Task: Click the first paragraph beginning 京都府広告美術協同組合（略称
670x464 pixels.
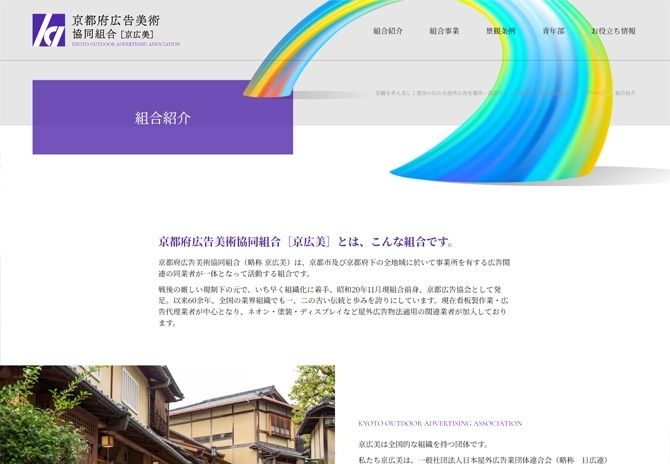Action: click(334, 268)
